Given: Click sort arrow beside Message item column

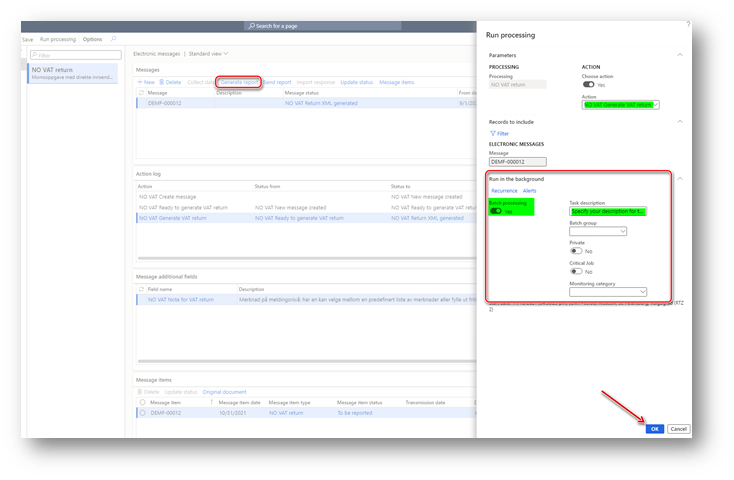Looking at the screenshot, I should [211, 402].
